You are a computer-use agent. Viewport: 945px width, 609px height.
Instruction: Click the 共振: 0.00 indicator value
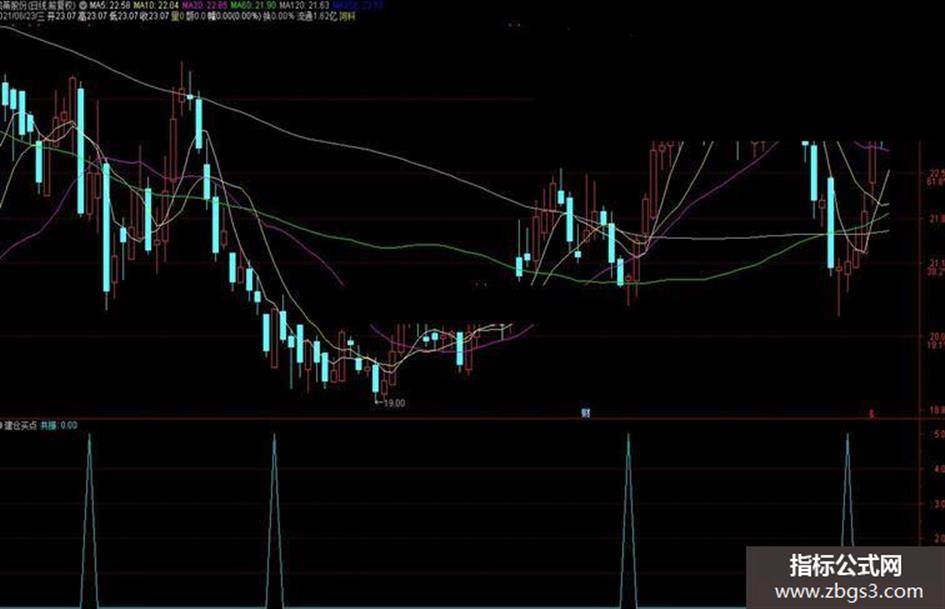click(59, 425)
